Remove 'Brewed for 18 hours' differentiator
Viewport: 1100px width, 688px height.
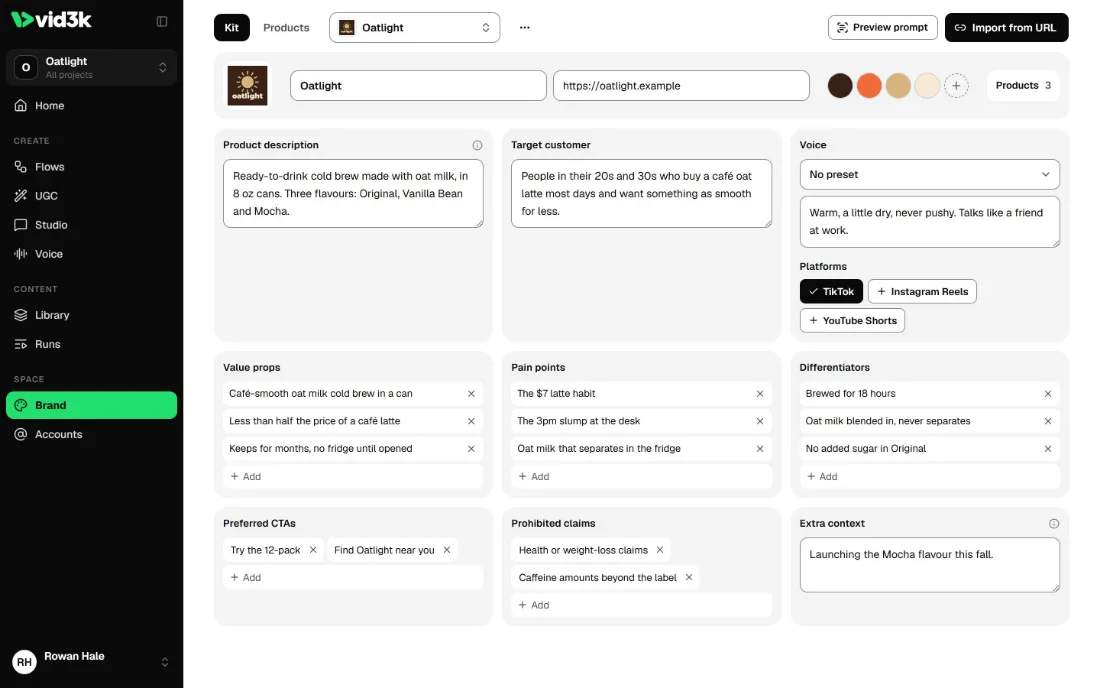pos(1048,394)
